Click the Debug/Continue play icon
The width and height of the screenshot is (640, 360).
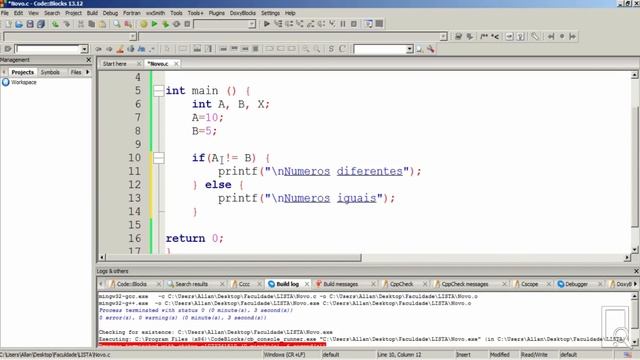click(x=267, y=24)
